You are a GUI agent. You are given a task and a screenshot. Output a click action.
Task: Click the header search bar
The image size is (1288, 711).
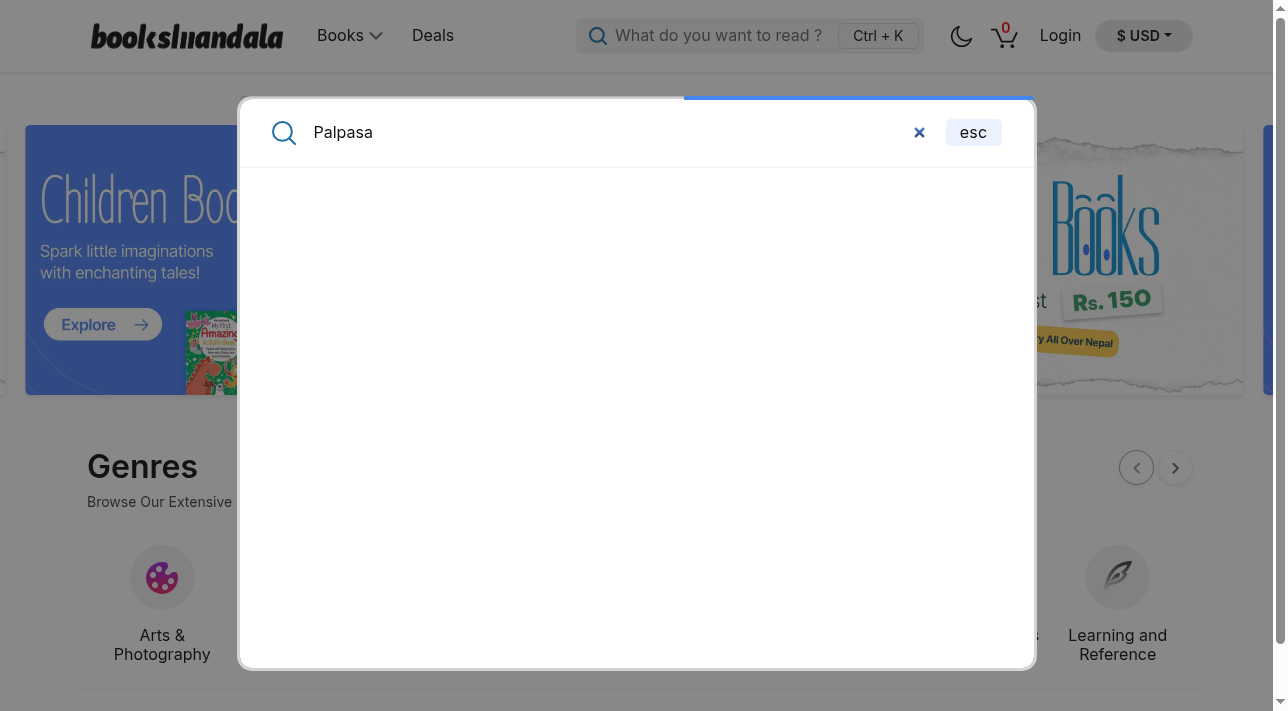[x=750, y=36]
